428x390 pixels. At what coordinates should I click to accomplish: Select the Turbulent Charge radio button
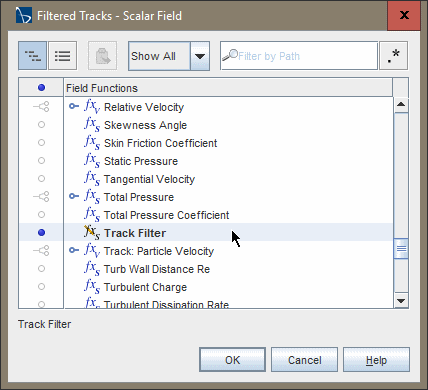(x=41, y=287)
